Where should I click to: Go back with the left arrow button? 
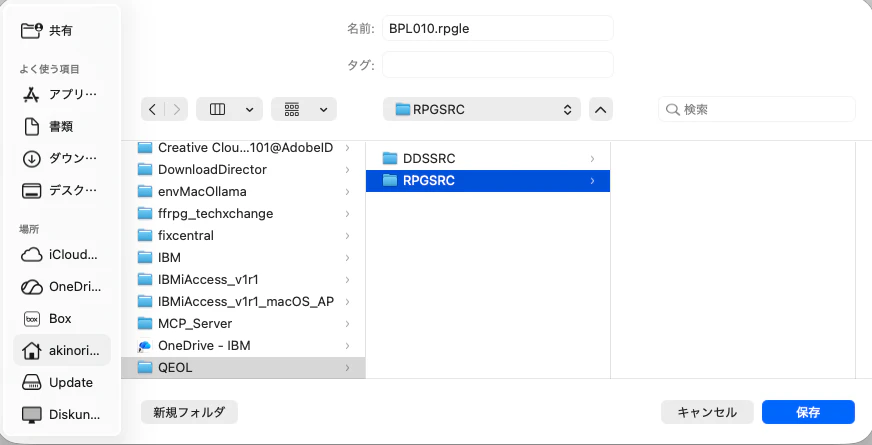pyautogui.click(x=152, y=109)
